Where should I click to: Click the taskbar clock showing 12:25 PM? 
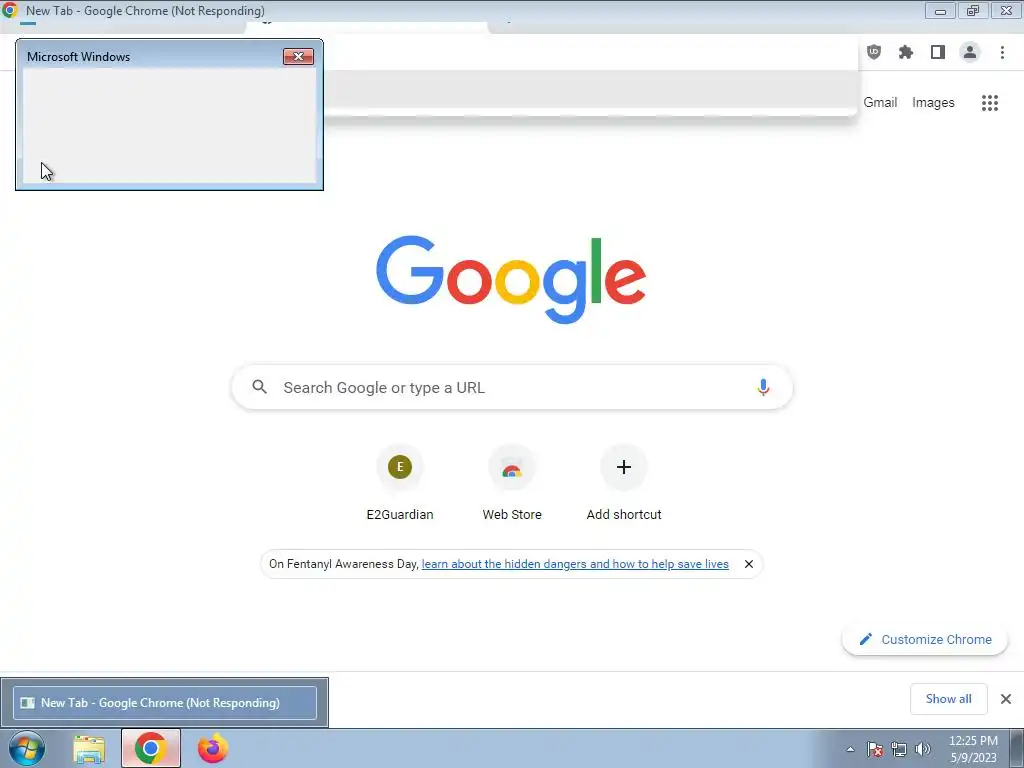(973, 749)
